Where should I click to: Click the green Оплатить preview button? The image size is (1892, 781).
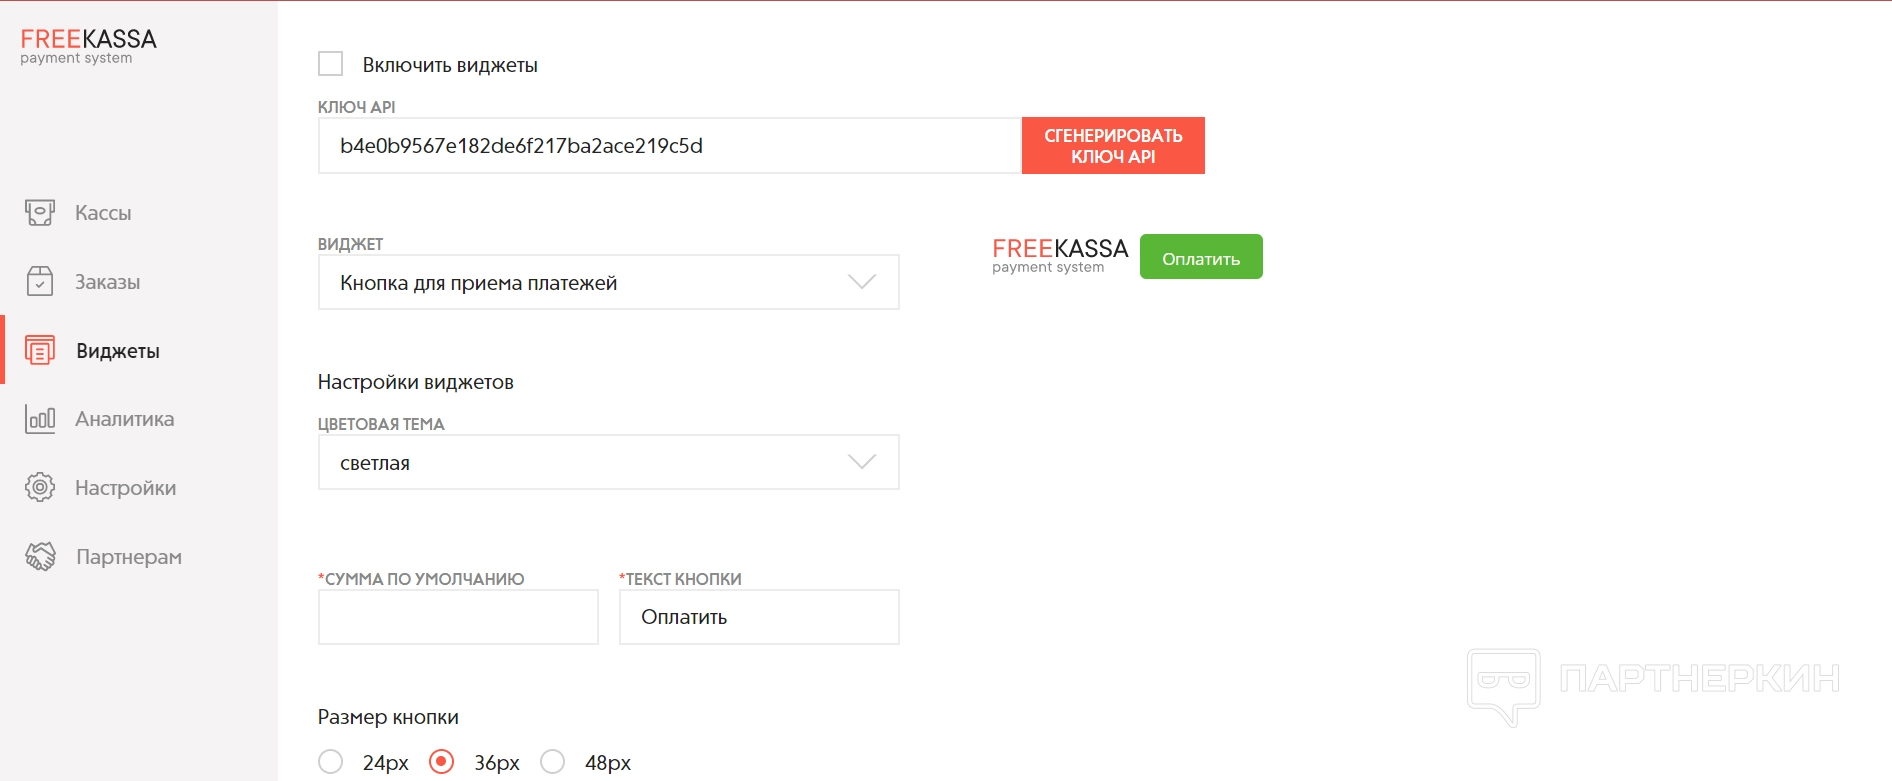pos(1201,258)
